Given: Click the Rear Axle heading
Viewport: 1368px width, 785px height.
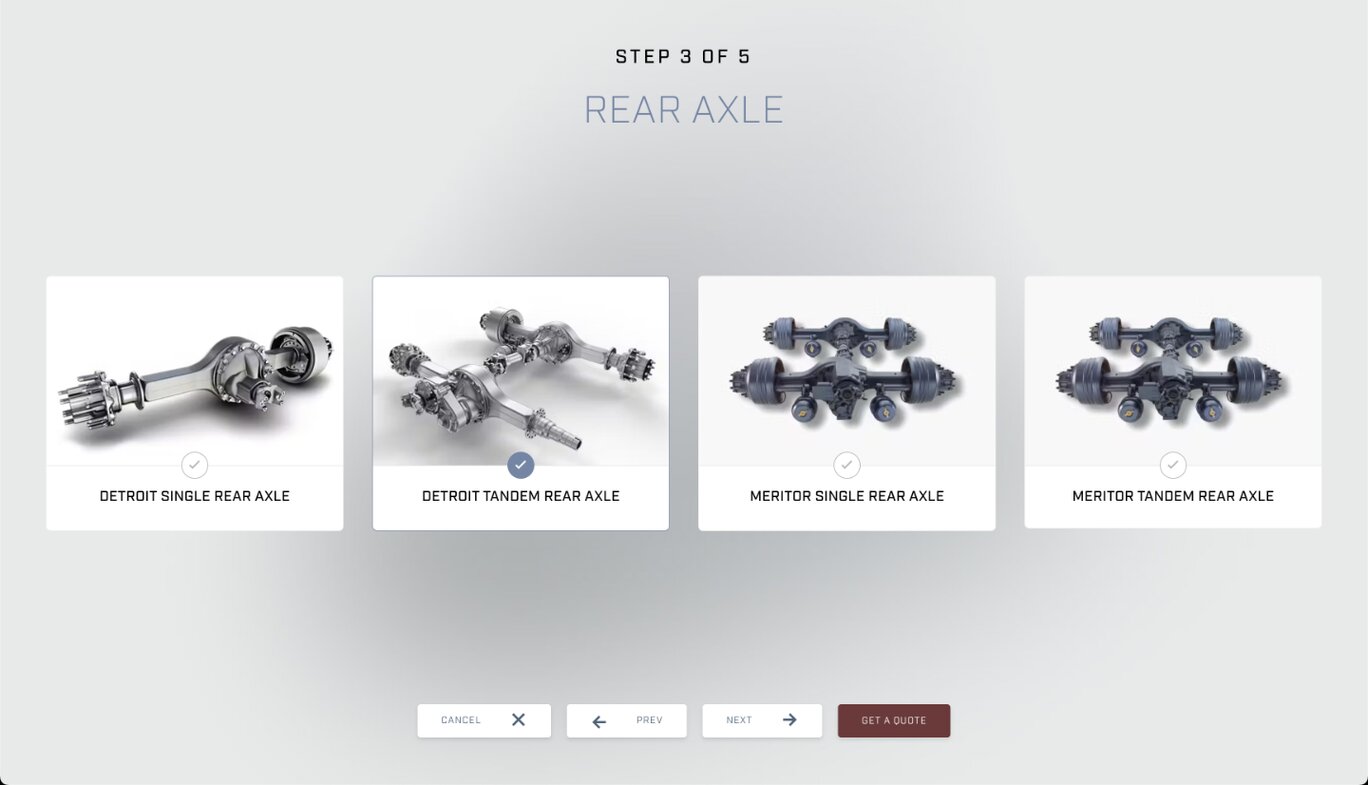Looking at the screenshot, I should [x=684, y=110].
